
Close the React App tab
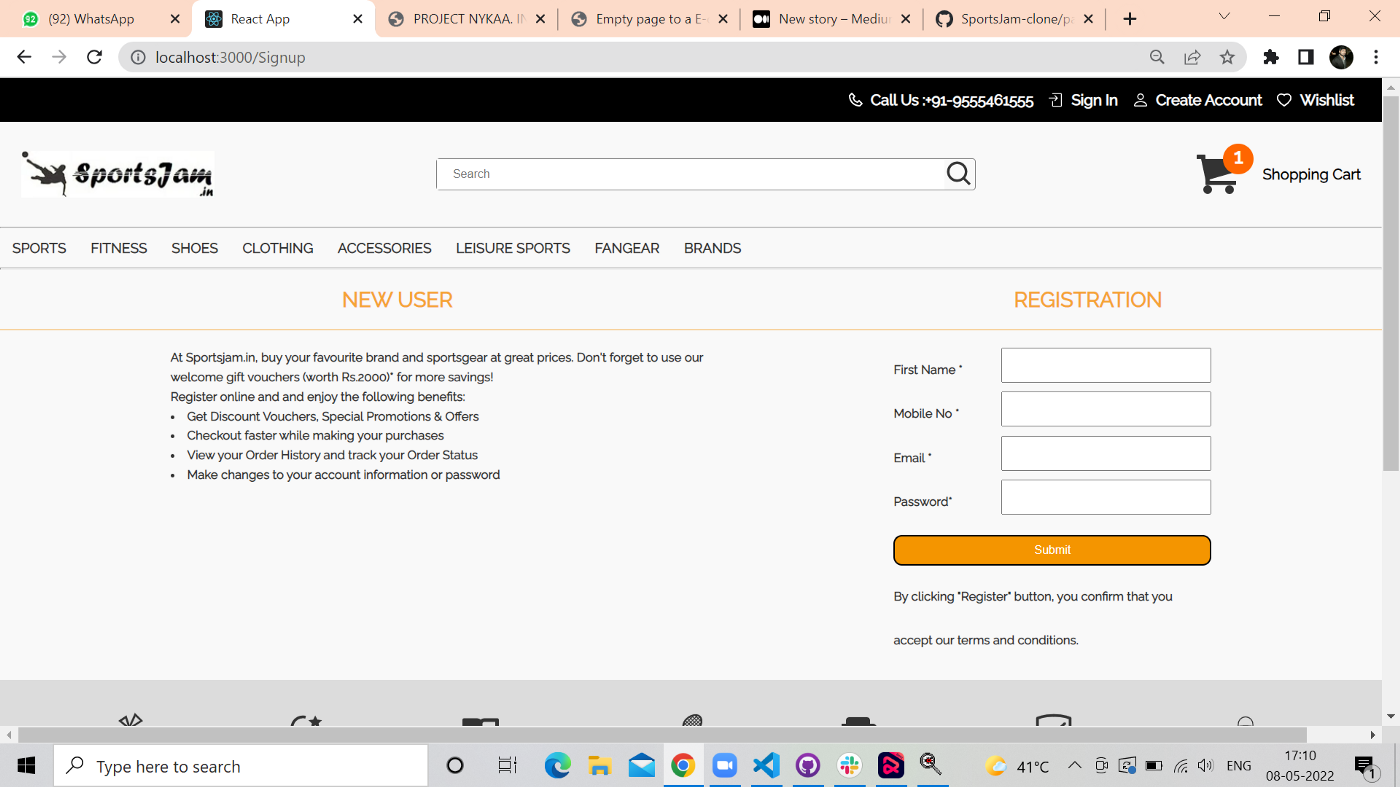(358, 19)
